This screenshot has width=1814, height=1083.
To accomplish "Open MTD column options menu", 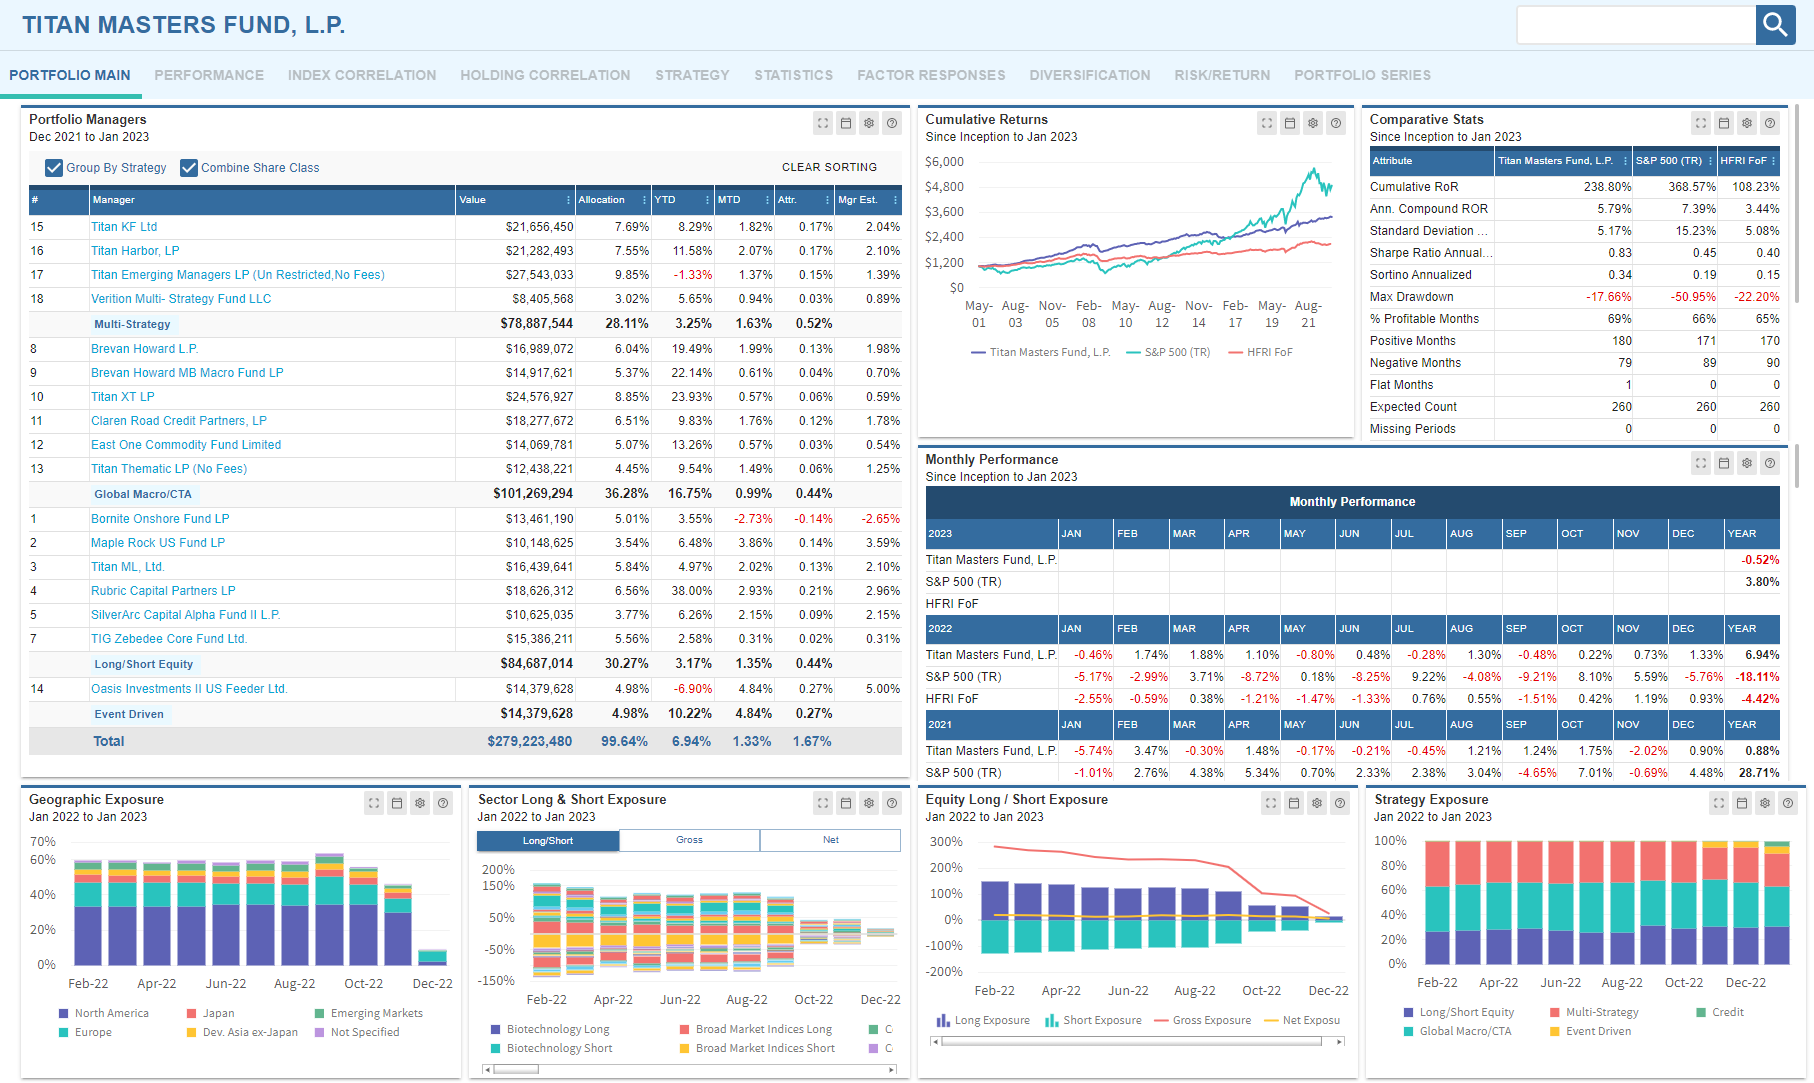I will (768, 200).
